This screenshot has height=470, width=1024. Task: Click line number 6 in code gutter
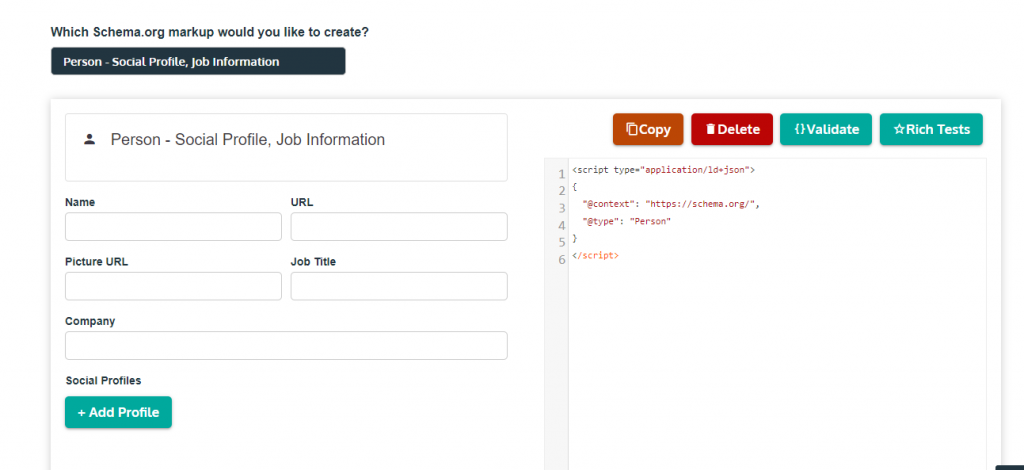pos(562,259)
